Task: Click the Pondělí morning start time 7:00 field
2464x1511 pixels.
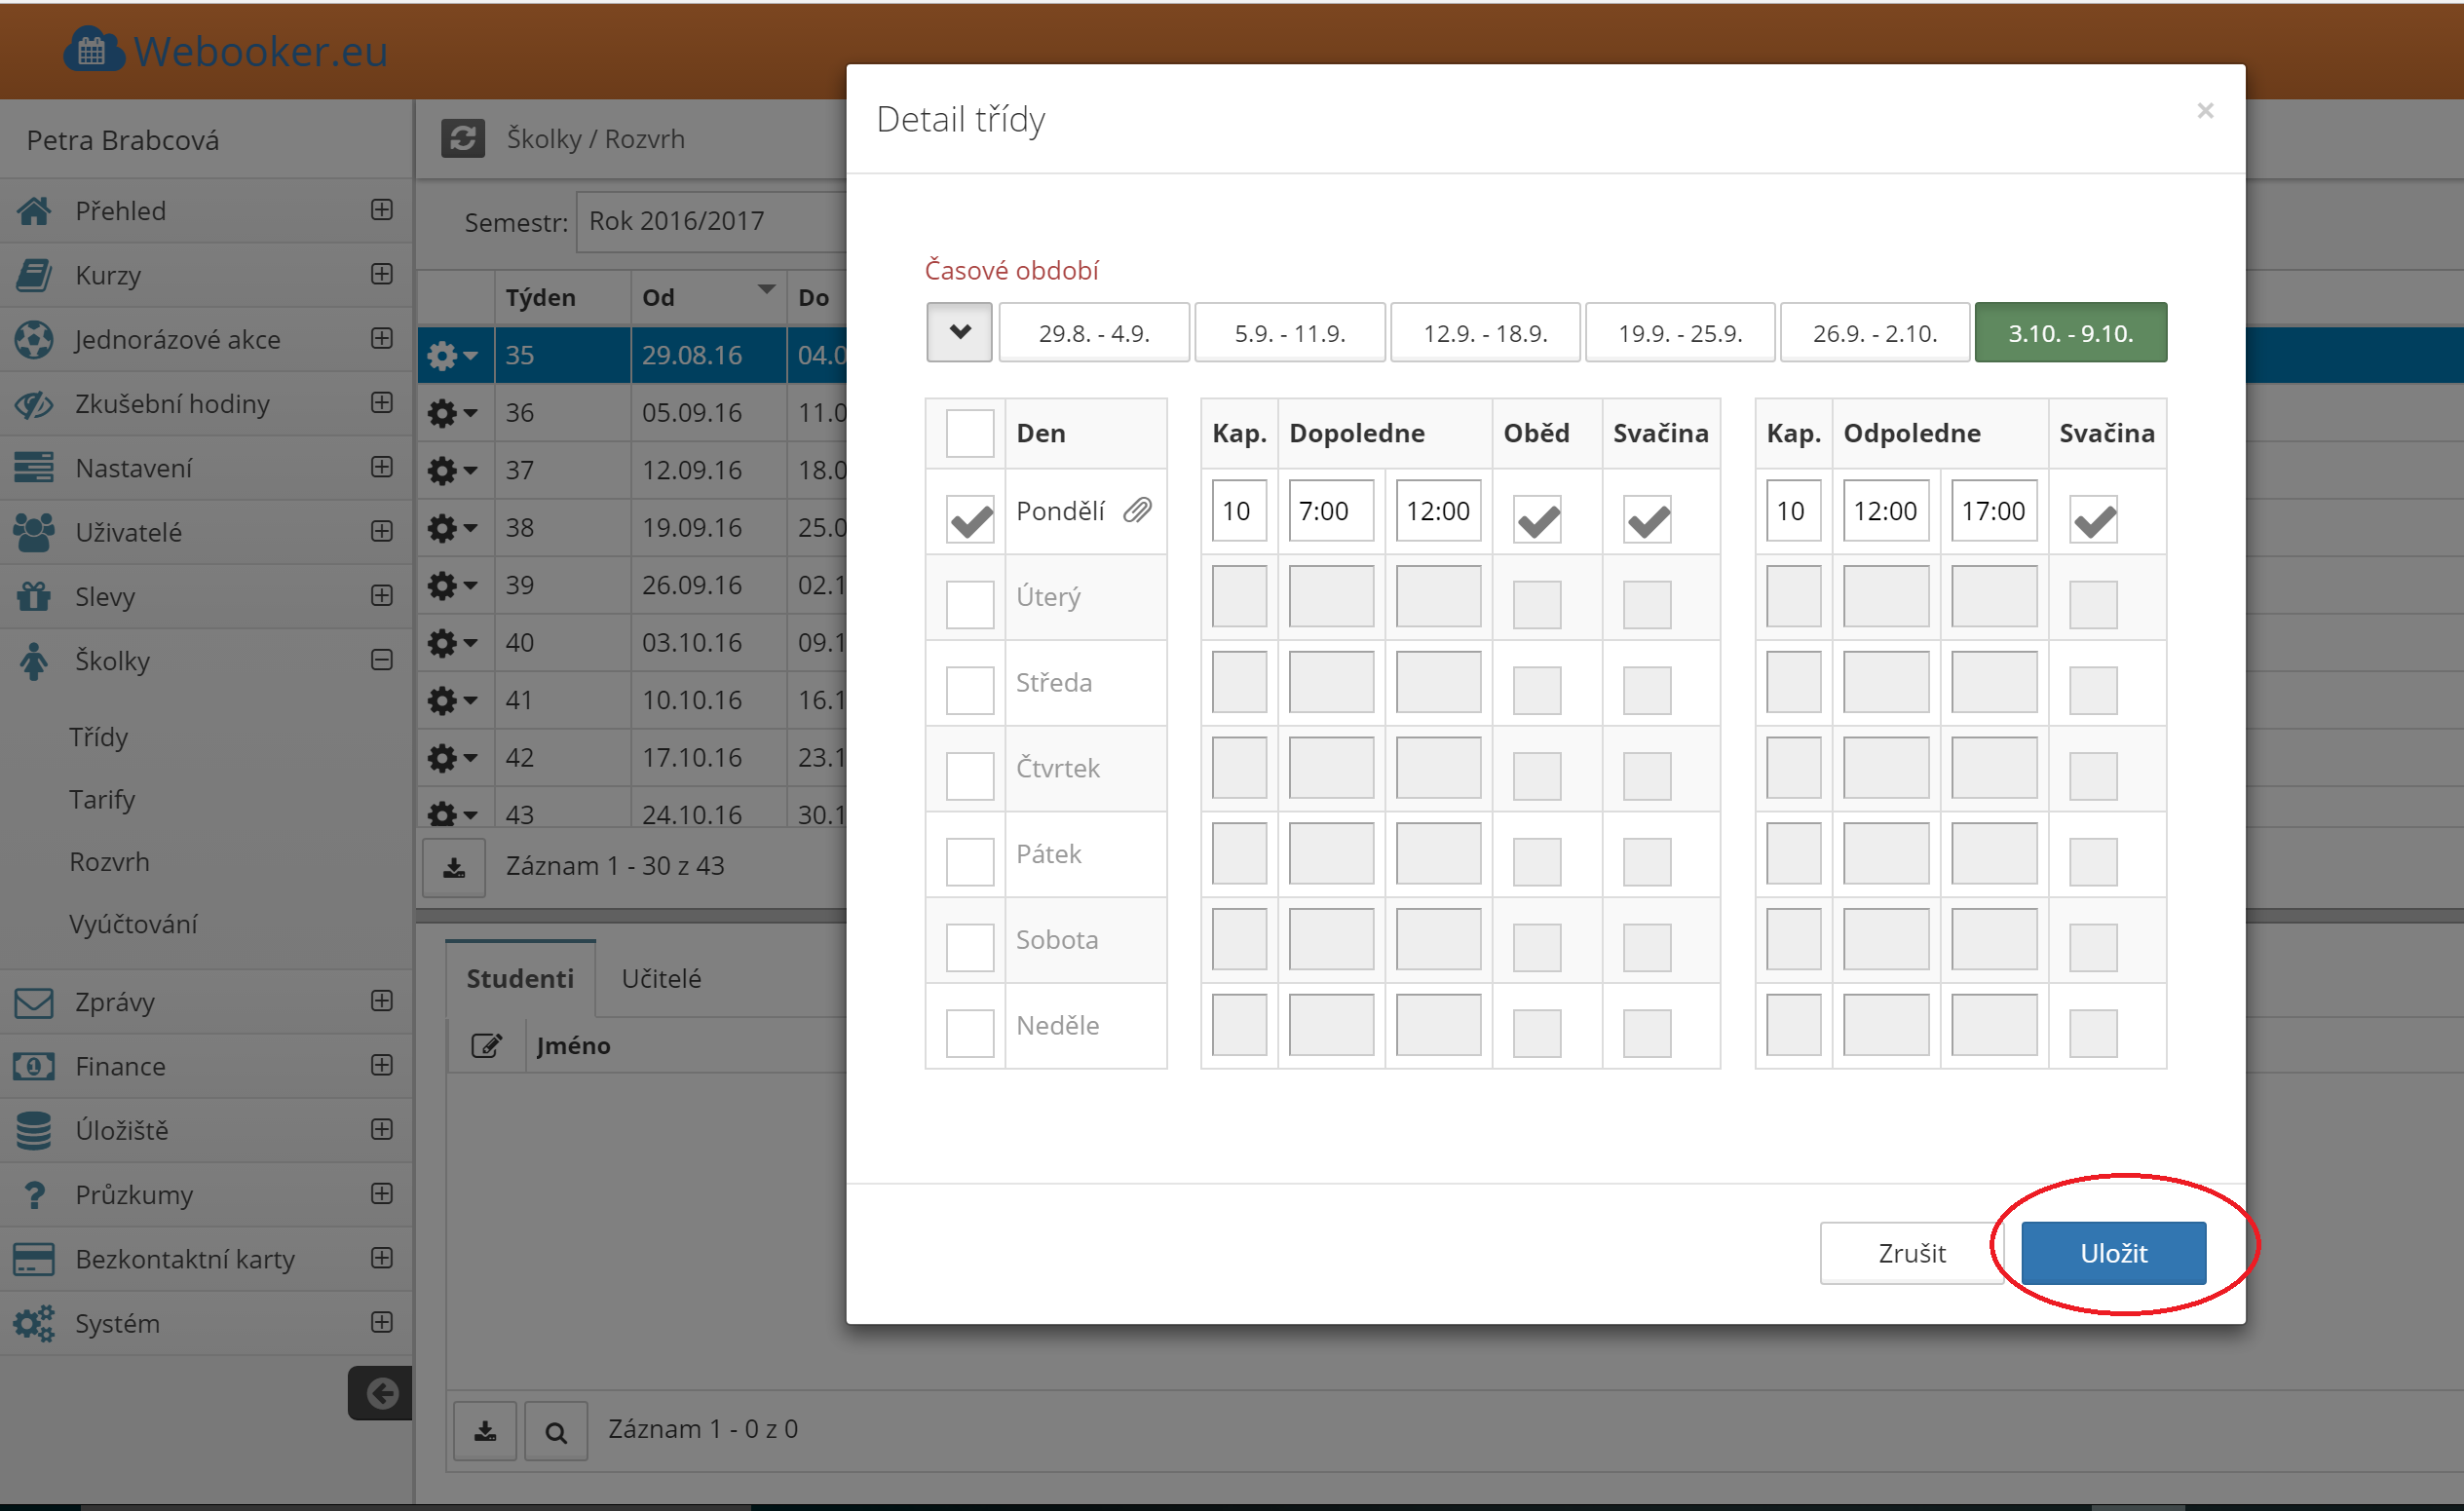Action: pos(1330,511)
